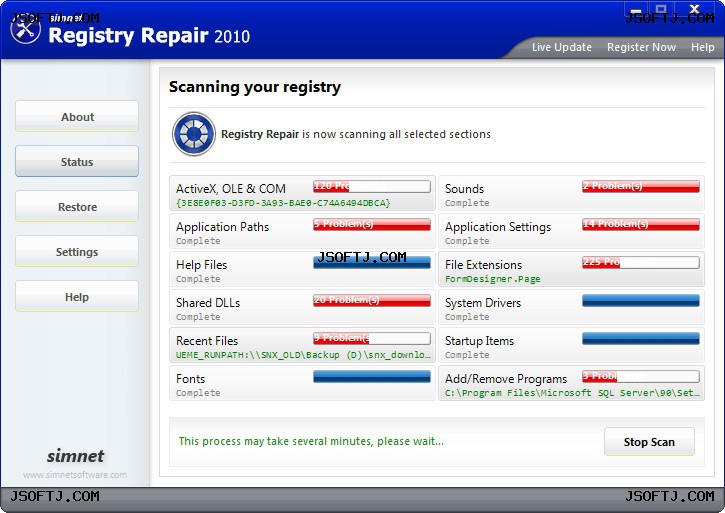This screenshot has width=725, height=513.
Task: Select the Recent Files label
Action: (207, 340)
